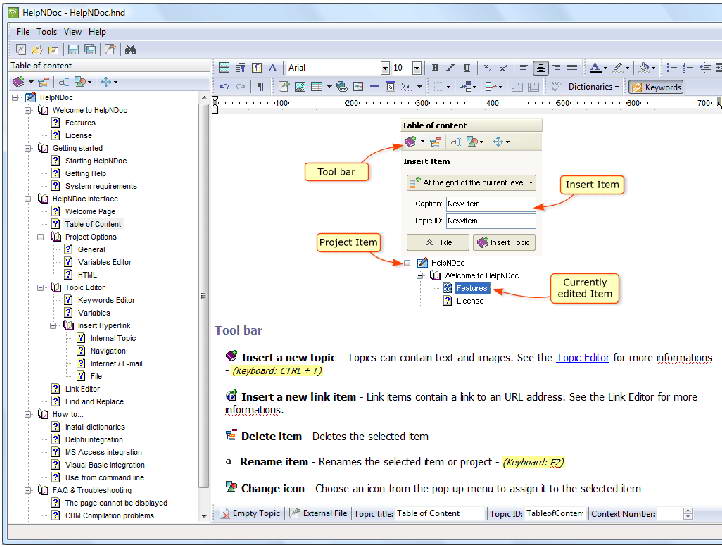722x547 pixels.
Task: Redo the last edit
Action: click(x=240, y=86)
